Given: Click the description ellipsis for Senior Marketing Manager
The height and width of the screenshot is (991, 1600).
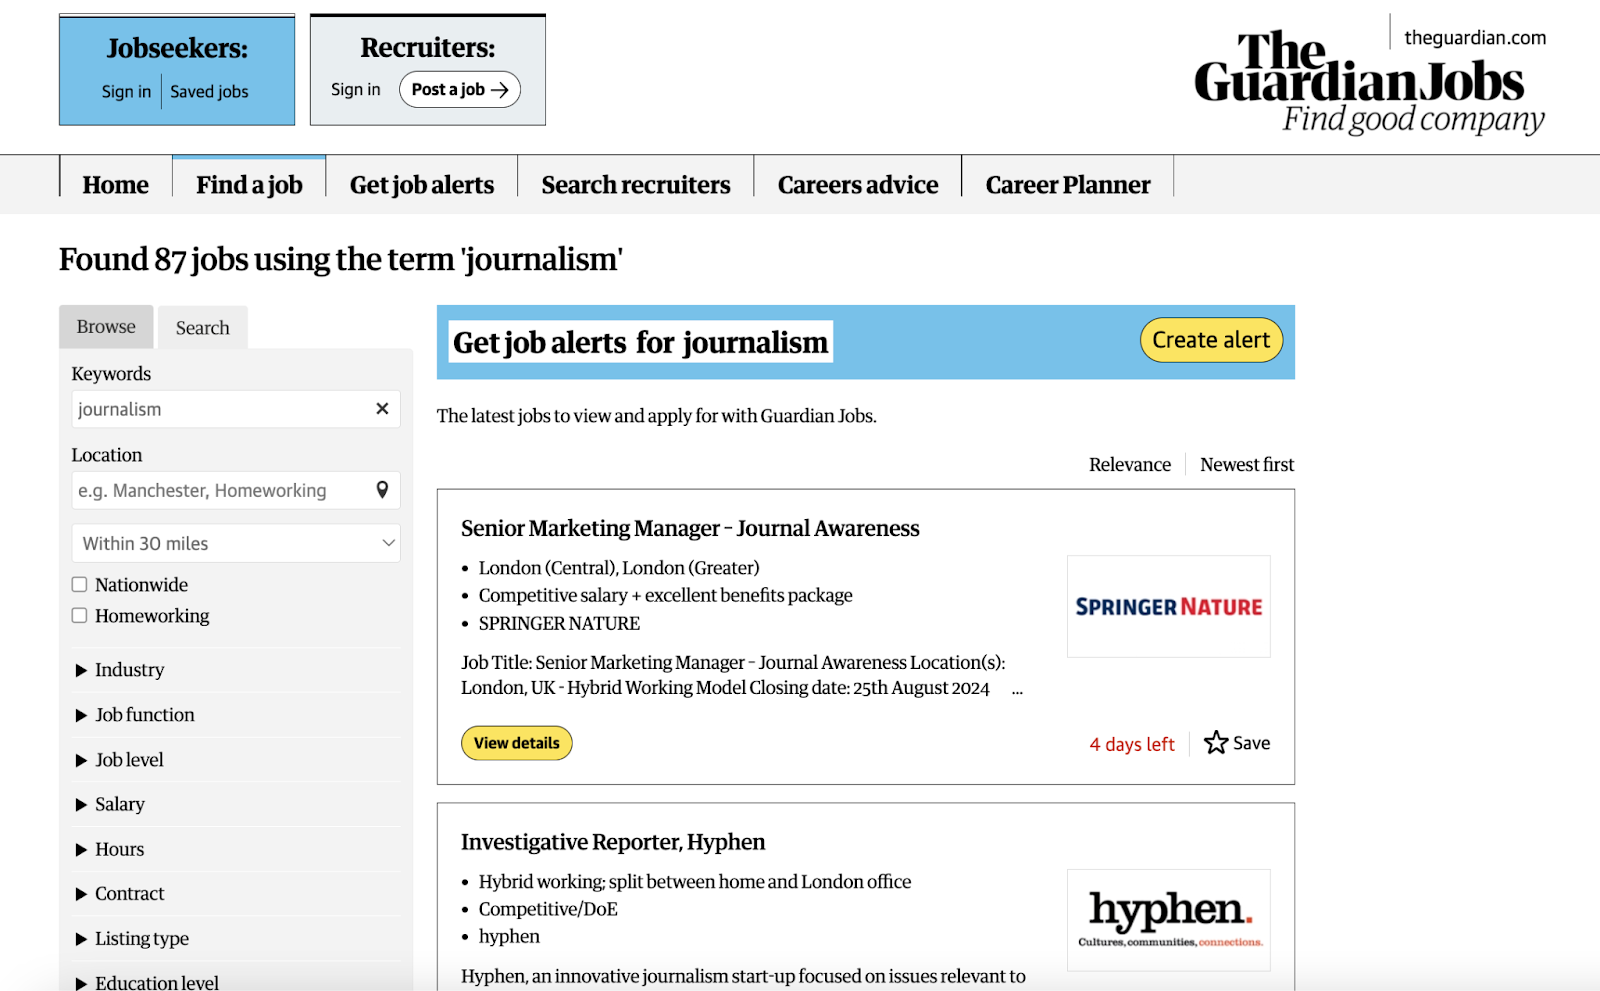Looking at the screenshot, I should [x=1017, y=690].
